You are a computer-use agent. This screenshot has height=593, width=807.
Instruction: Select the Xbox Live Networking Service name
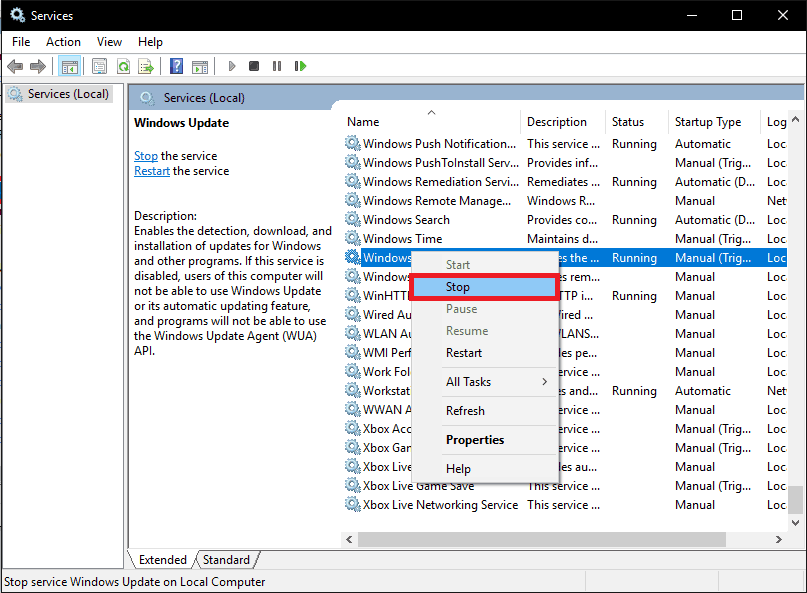pyautogui.click(x=440, y=505)
